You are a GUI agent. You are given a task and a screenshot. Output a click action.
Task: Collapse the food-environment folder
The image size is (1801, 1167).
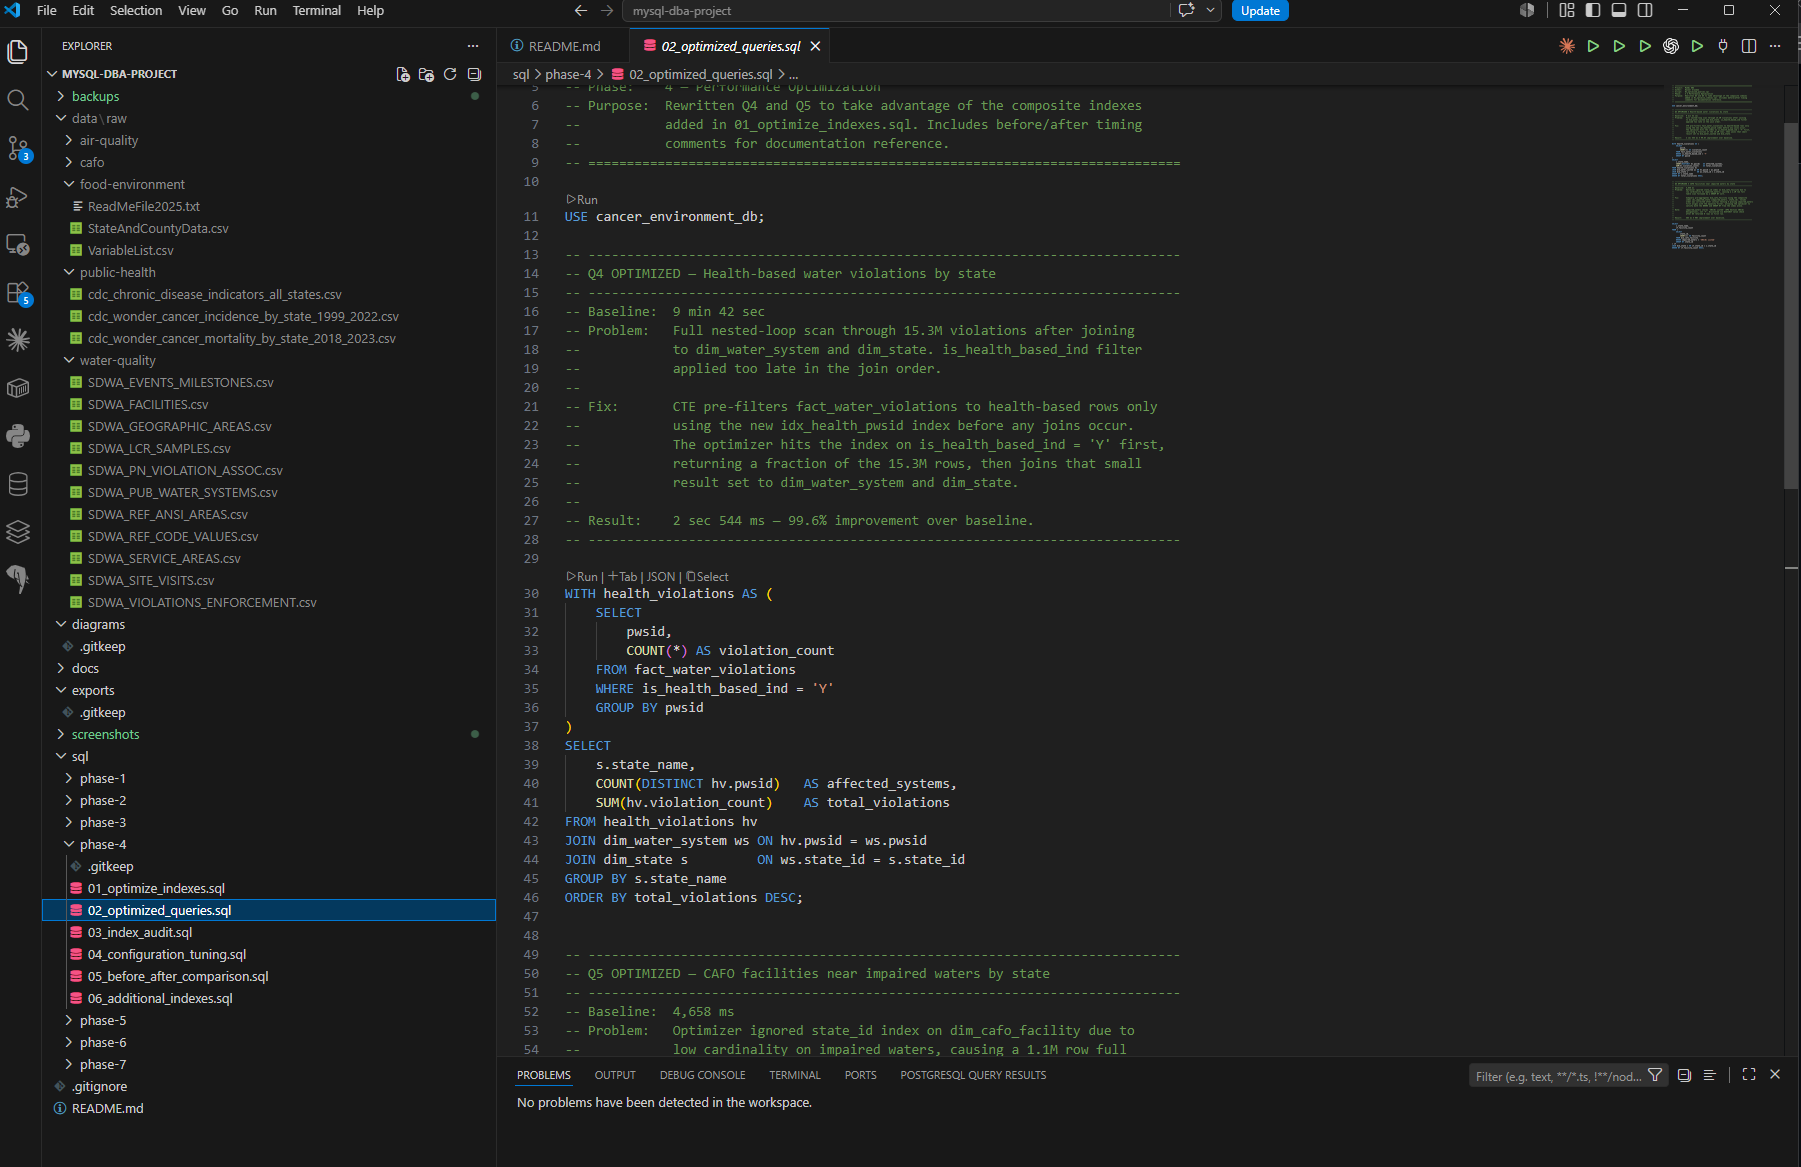point(132,184)
